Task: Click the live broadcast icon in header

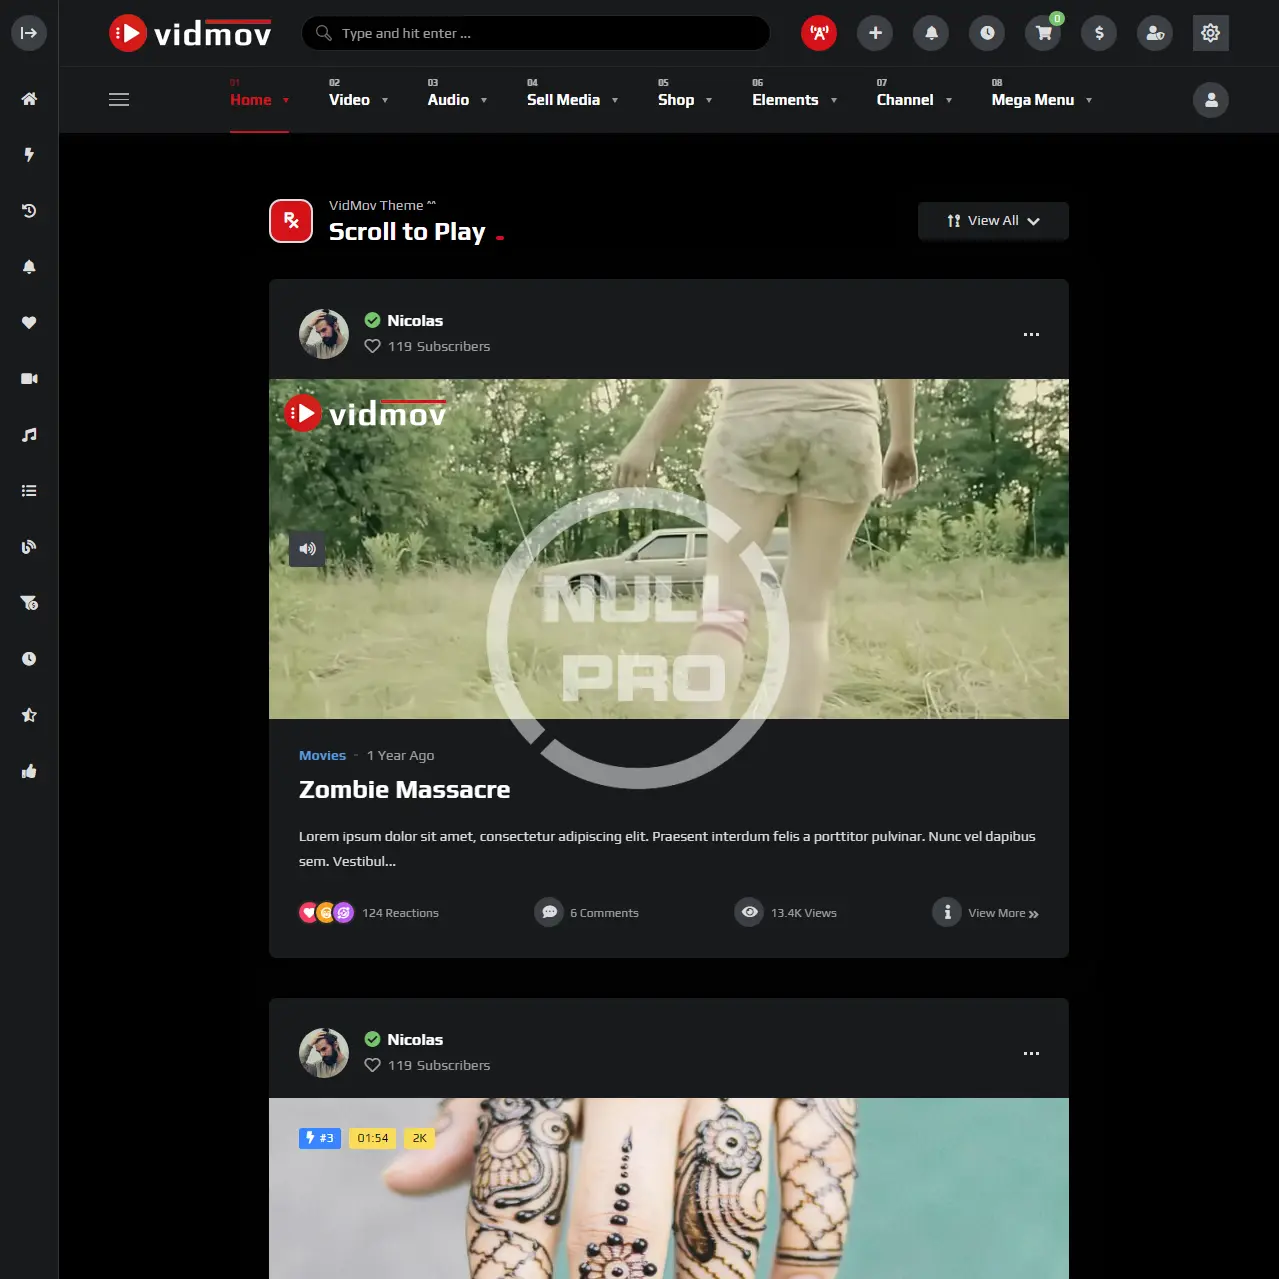Action: (x=819, y=33)
